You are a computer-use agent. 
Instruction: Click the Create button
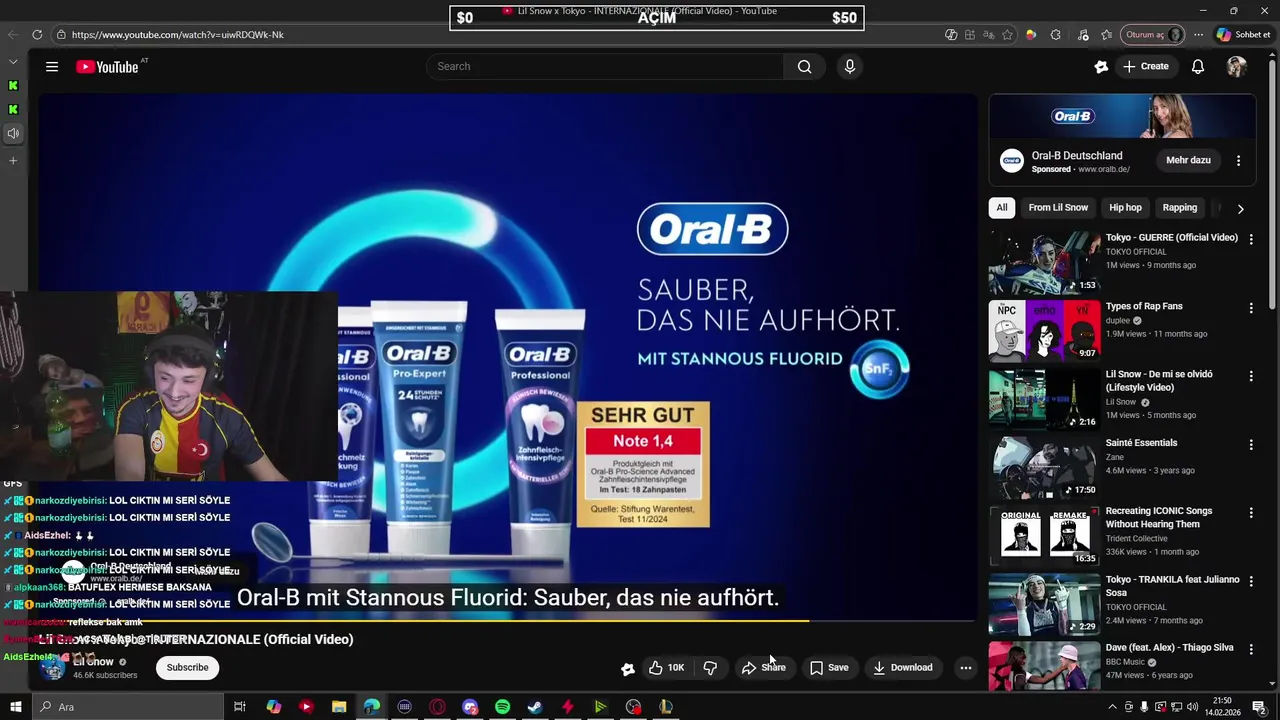(x=1146, y=67)
